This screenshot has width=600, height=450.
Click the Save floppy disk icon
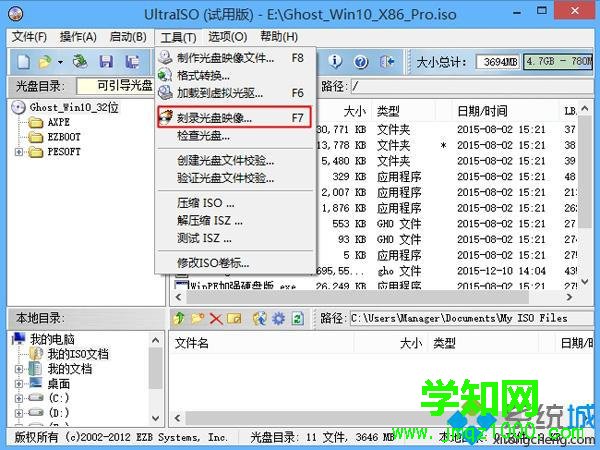(106, 62)
